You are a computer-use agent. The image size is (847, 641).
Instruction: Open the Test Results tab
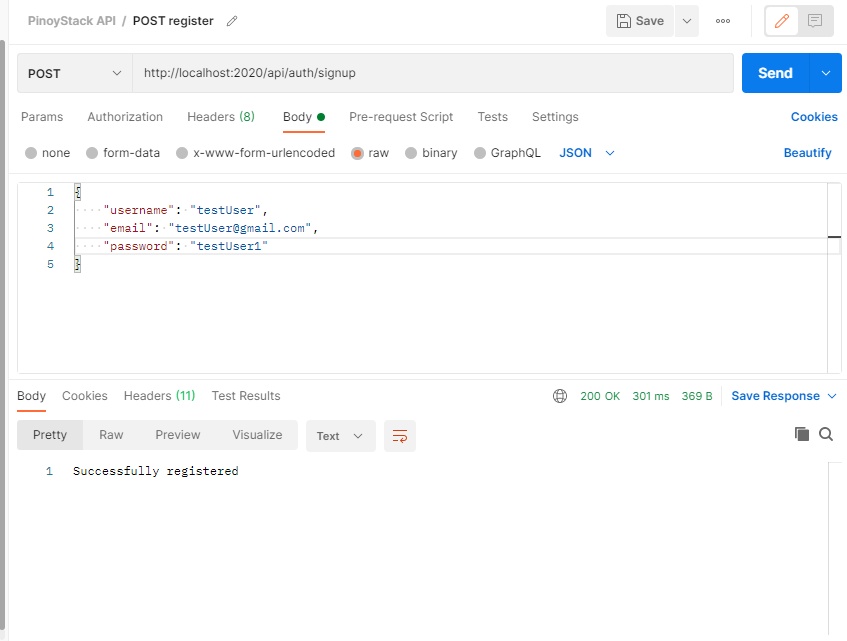[246, 395]
